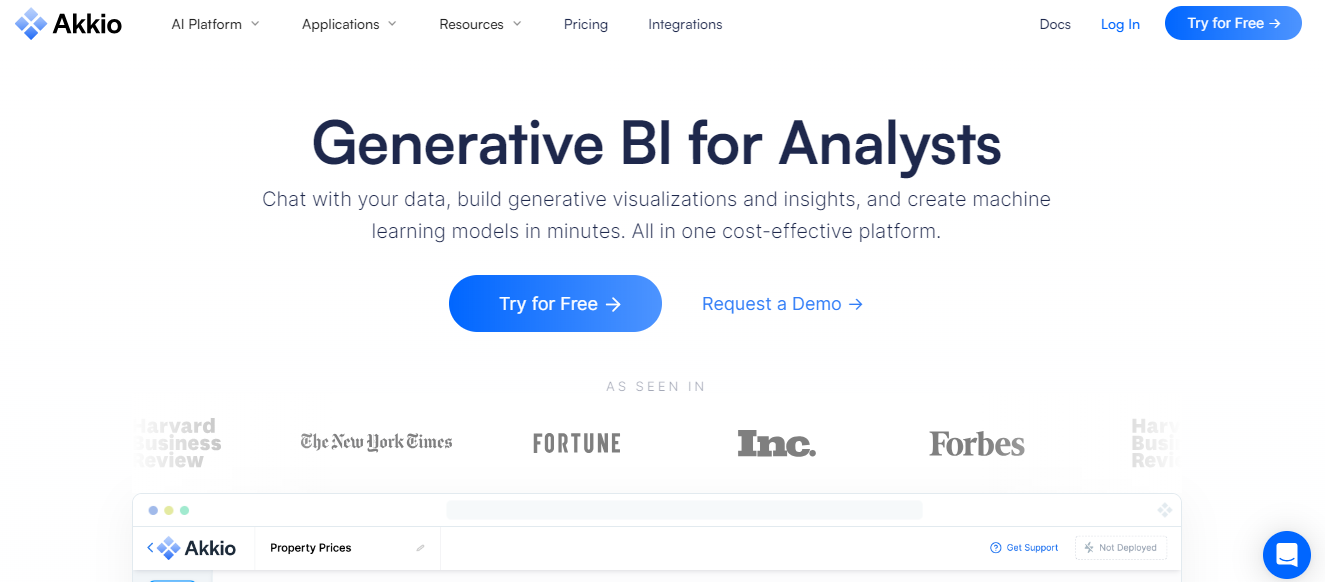
Task: Open the Applications dropdown menu
Action: [x=349, y=23]
